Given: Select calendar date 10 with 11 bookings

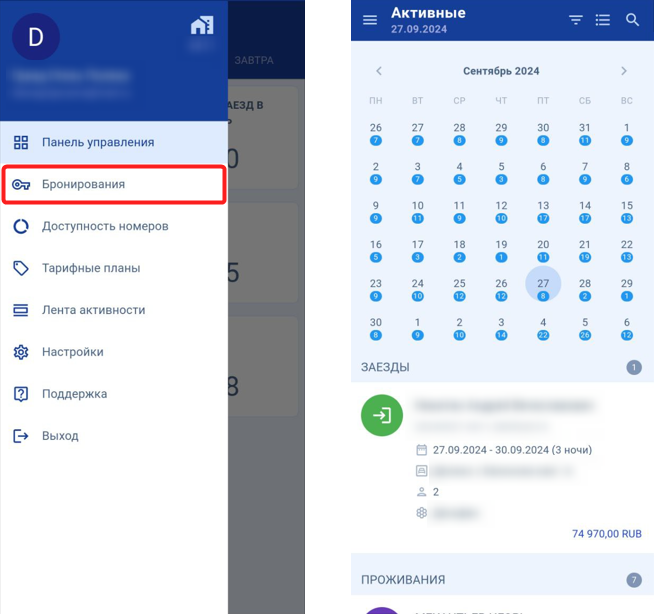Looking at the screenshot, I should [x=418, y=211].
